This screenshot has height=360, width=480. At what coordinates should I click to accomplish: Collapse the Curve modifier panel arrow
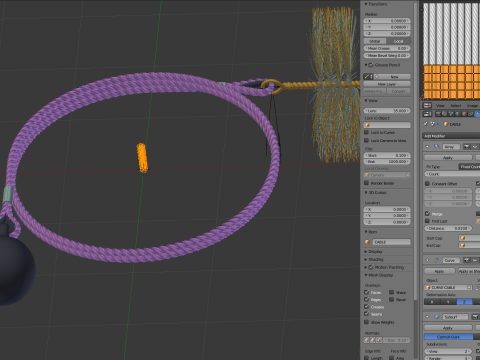(x=427, y=260)
